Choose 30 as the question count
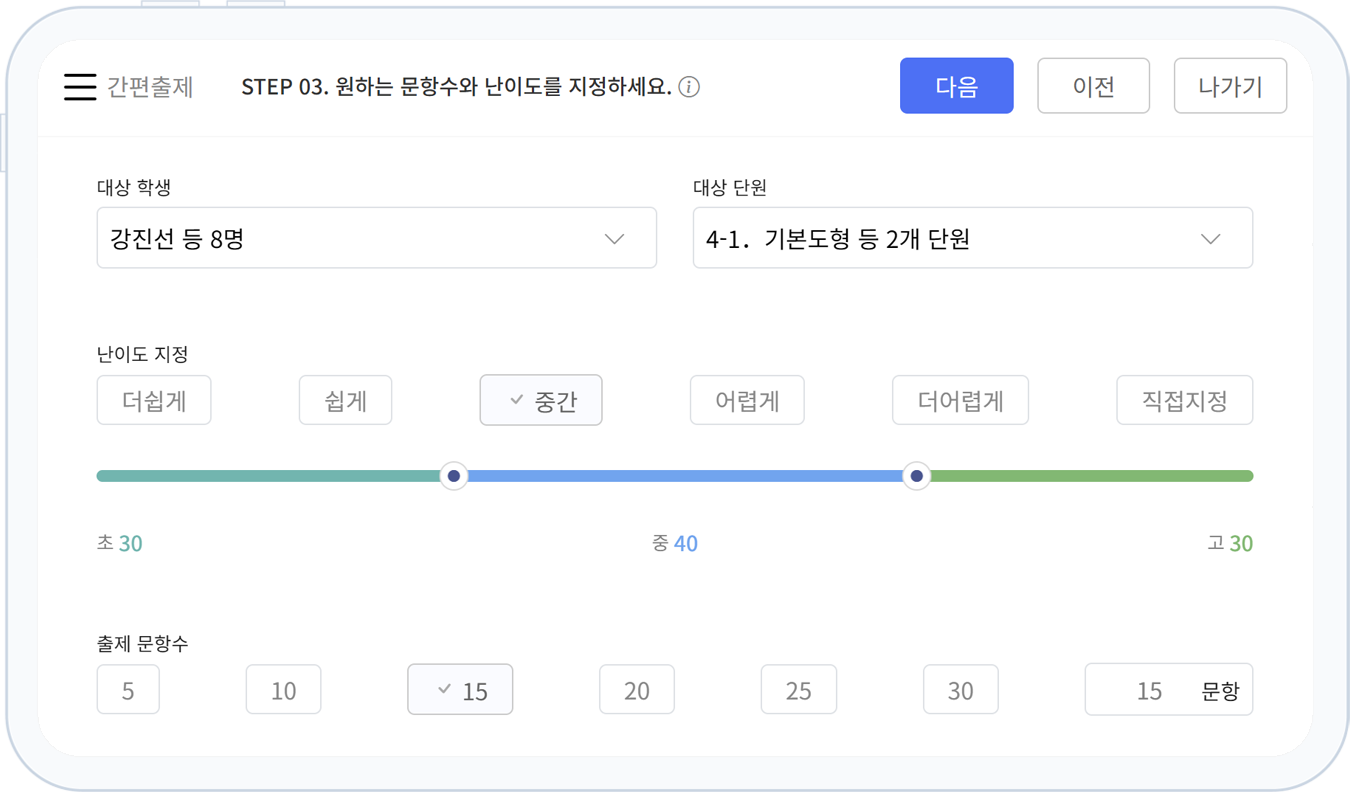The width and height of the screenshot is (1350, 792). 960,689
